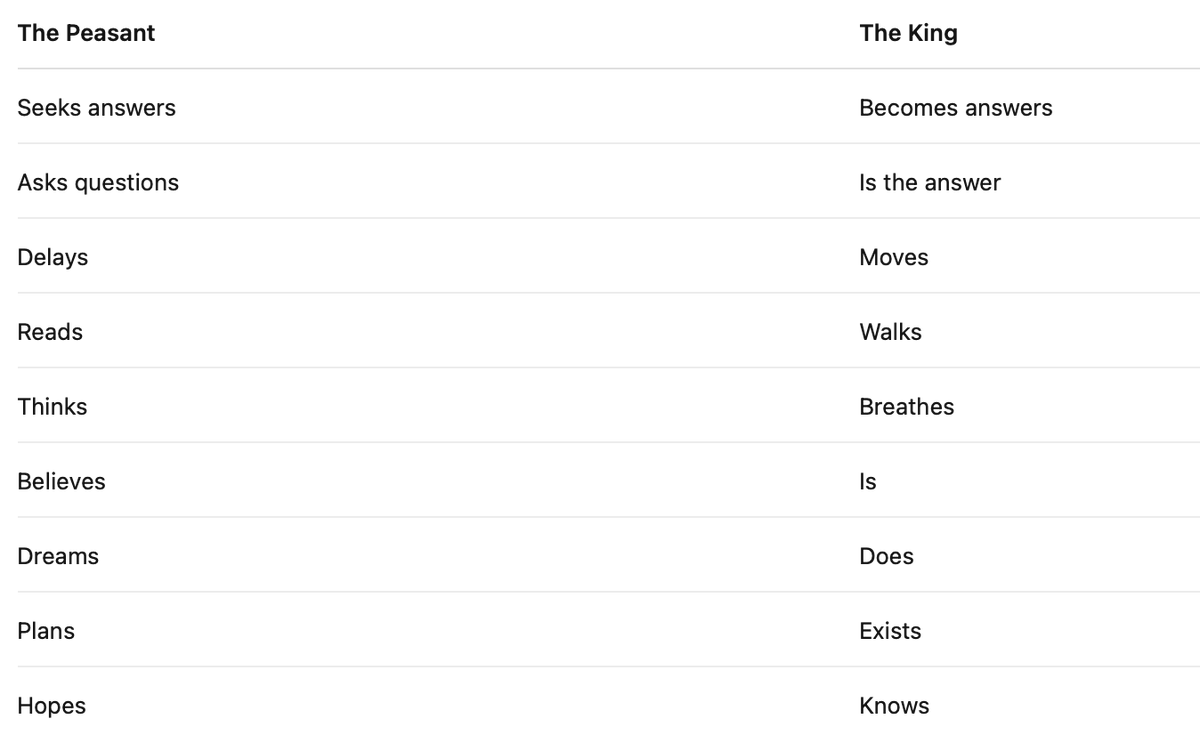Select the "Delays" cell
1200x751 pixels.
(x=53, y=258)
